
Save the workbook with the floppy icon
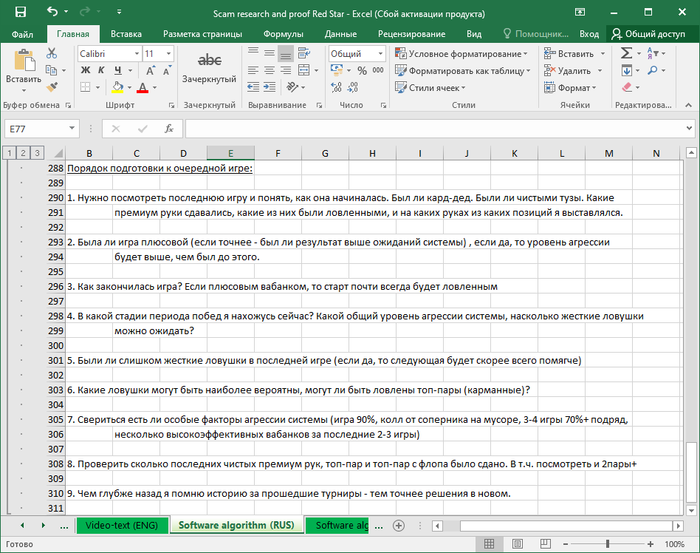tap(21, 12)
